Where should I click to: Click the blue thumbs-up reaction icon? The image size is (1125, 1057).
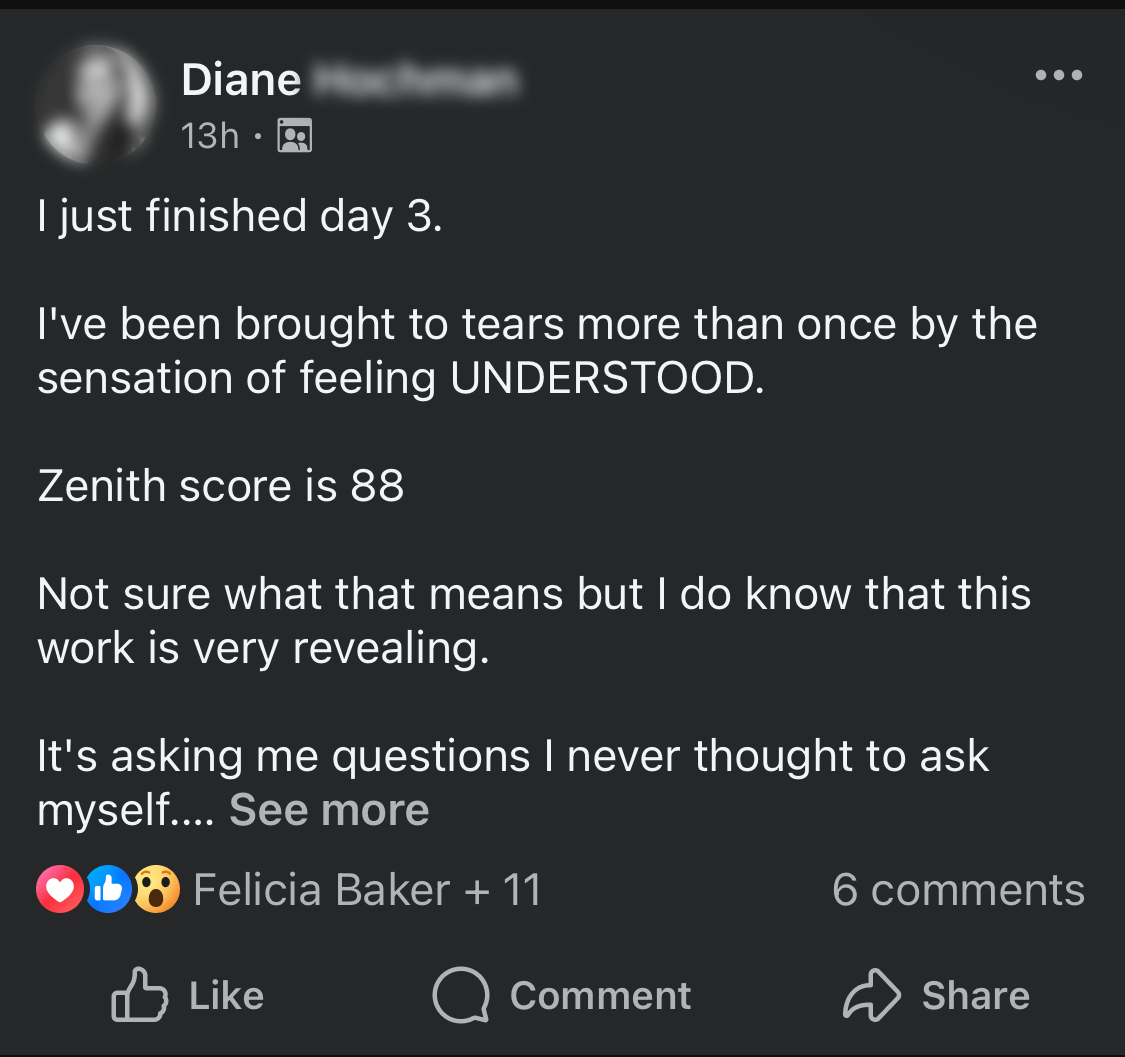tap(108, 890)
